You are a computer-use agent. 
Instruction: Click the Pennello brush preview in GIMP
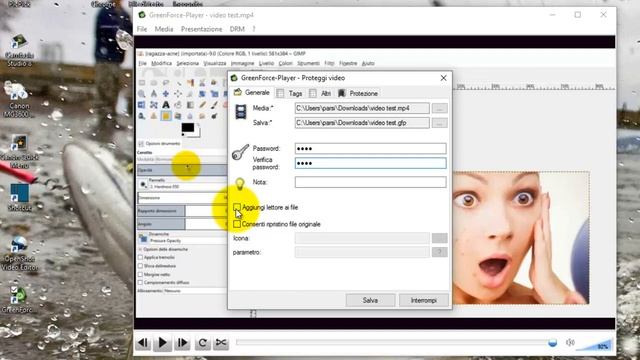(143, 184)
